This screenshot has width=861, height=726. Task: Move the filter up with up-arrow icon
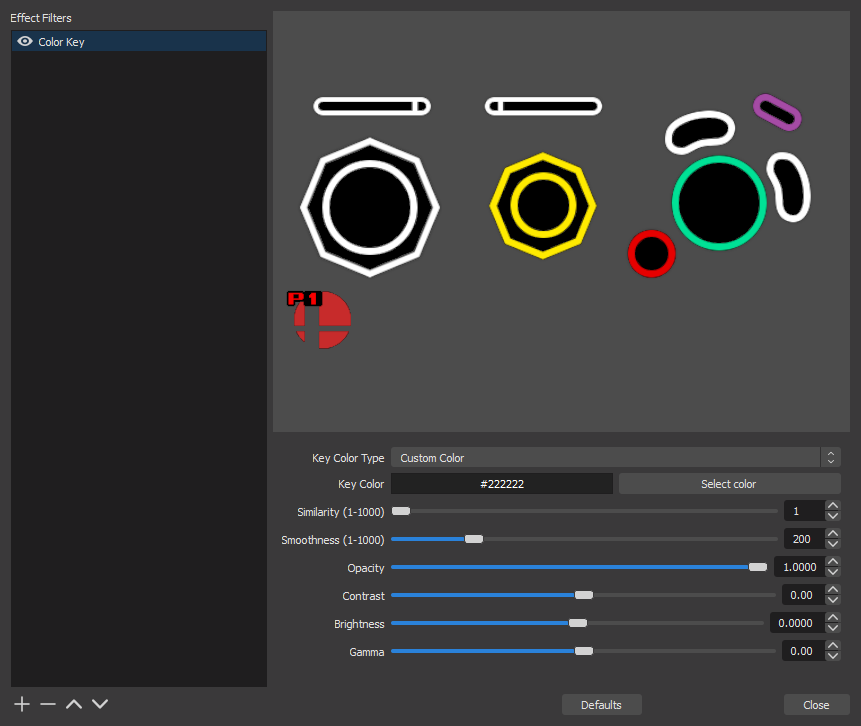(x=74, y=704)
